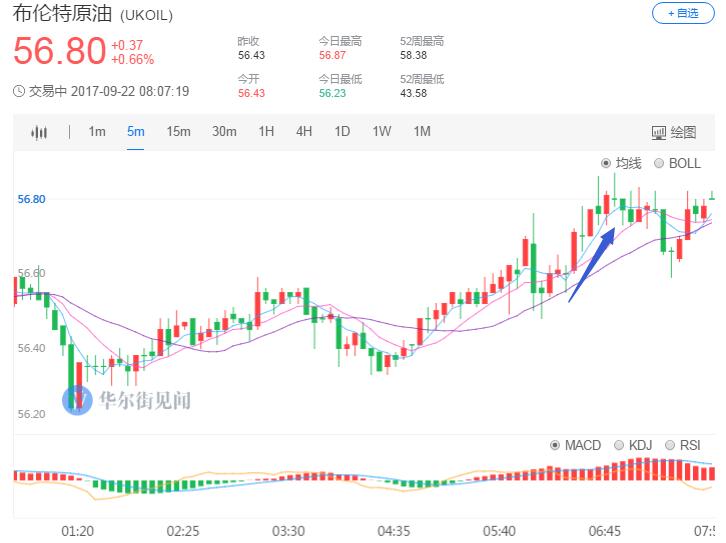Select the RSI indicator radio
The image size is (726, 543).
[x=670, y=445]
